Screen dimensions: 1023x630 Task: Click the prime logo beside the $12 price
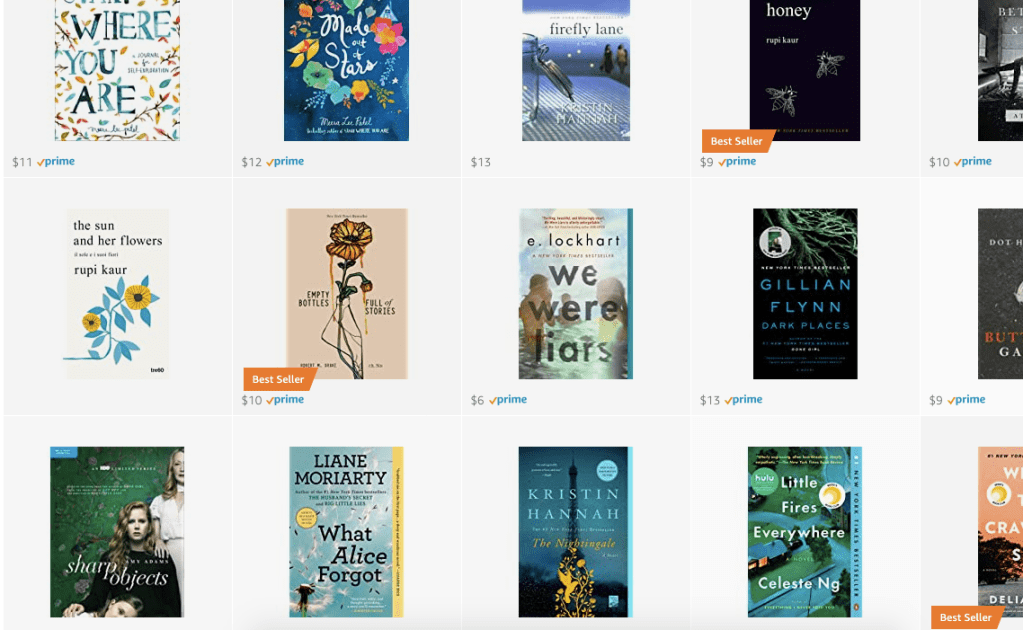[x=284, y=162]
